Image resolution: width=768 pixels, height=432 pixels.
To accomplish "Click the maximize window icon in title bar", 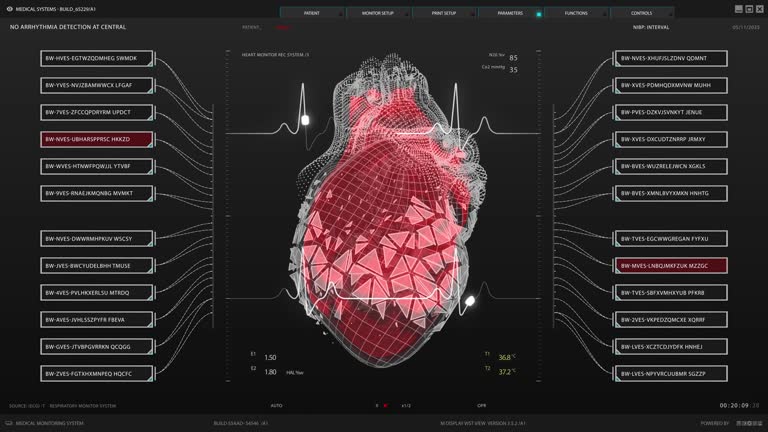I will pyautogui.click(x=749, y=9).
